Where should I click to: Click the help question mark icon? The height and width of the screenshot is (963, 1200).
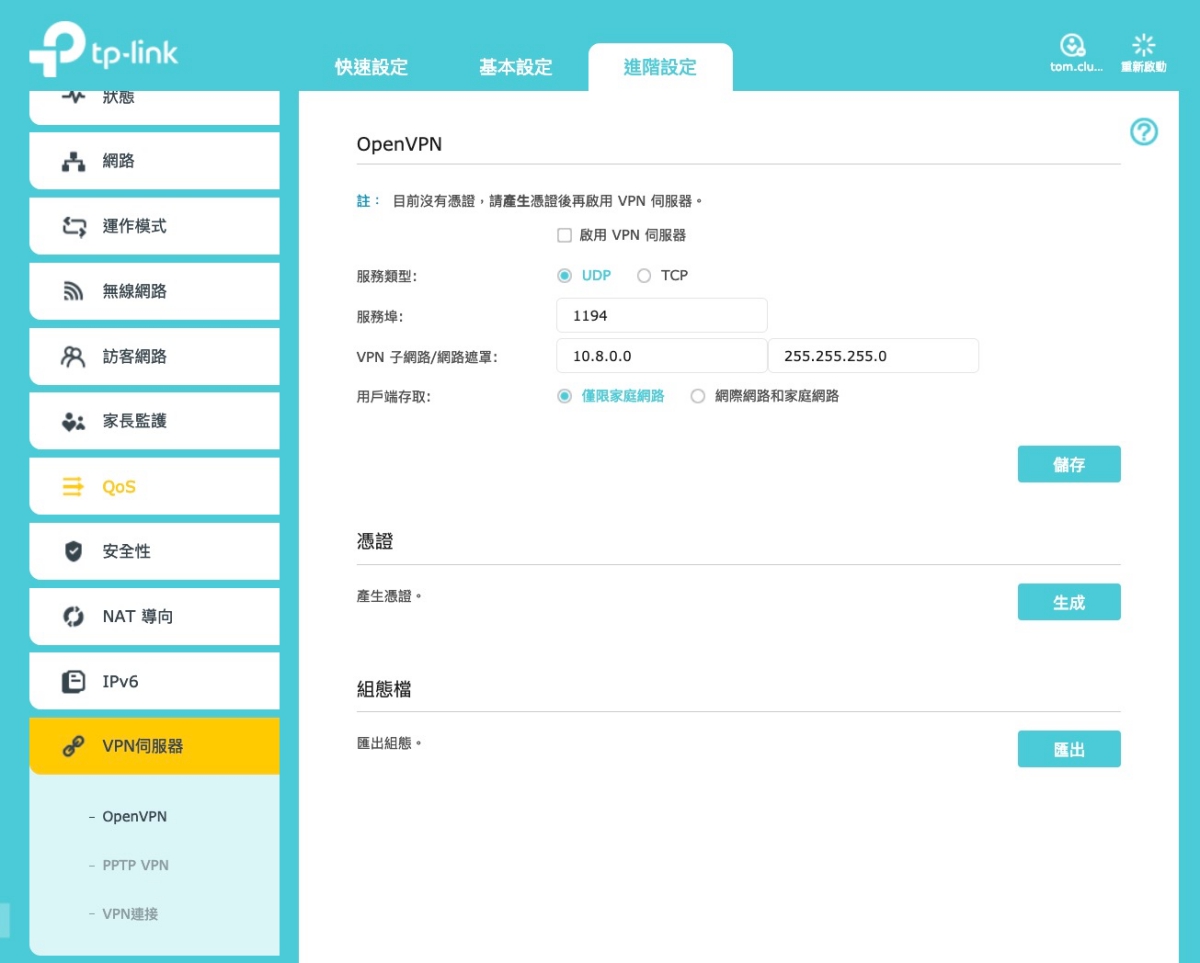[1143, 132]
